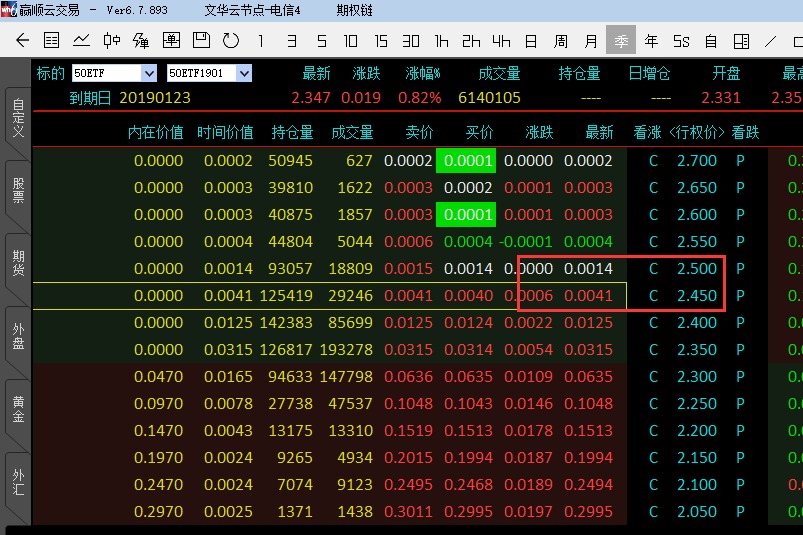Image resolution: width=803 pixels, height=535 pixels.
Task: Open the split window layout icon
Action: coord(741,41)
